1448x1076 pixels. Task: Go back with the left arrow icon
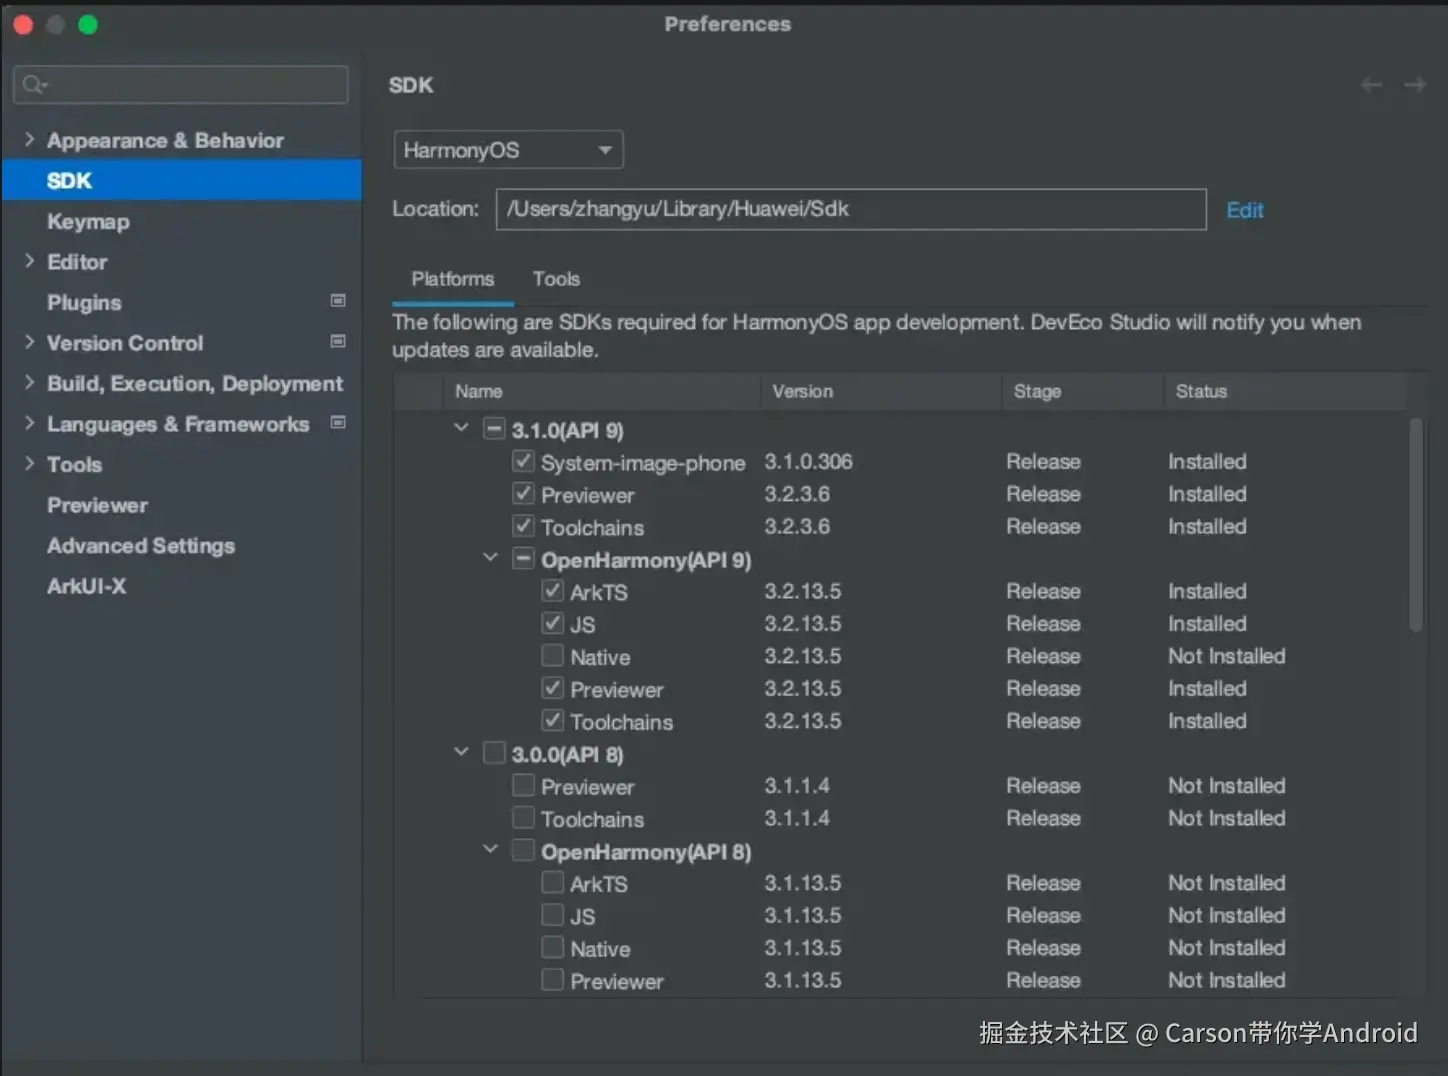pos(1371,85)
